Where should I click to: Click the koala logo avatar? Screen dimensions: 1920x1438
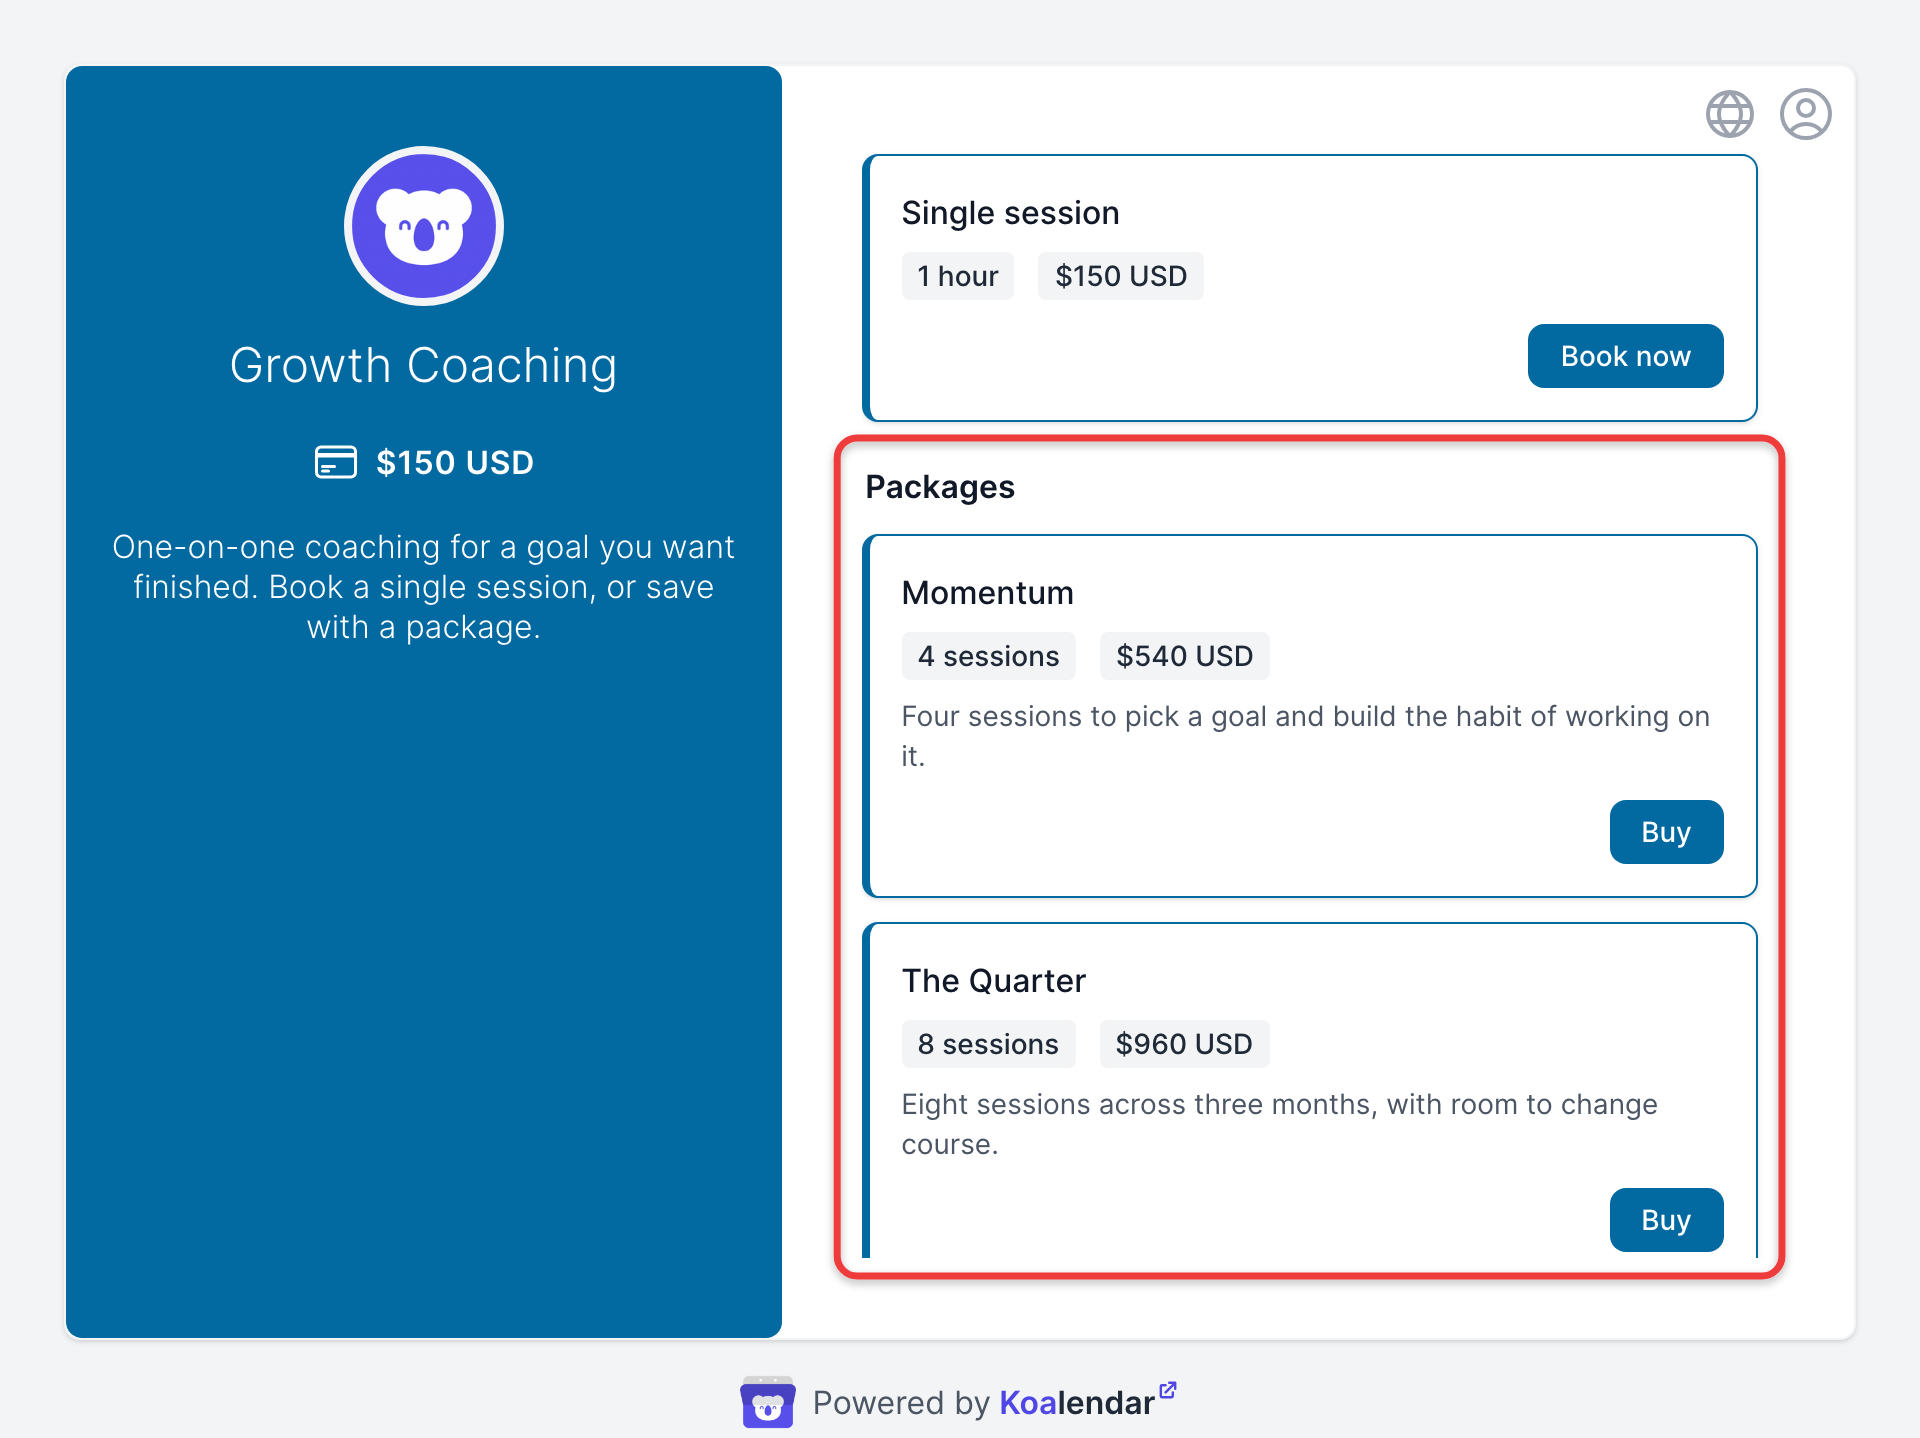424,226
